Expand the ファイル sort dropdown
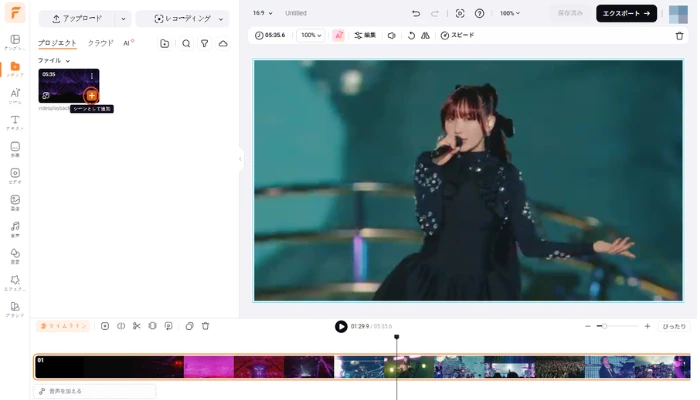Viewport: 700px width, 400px height. pos(54,61)
